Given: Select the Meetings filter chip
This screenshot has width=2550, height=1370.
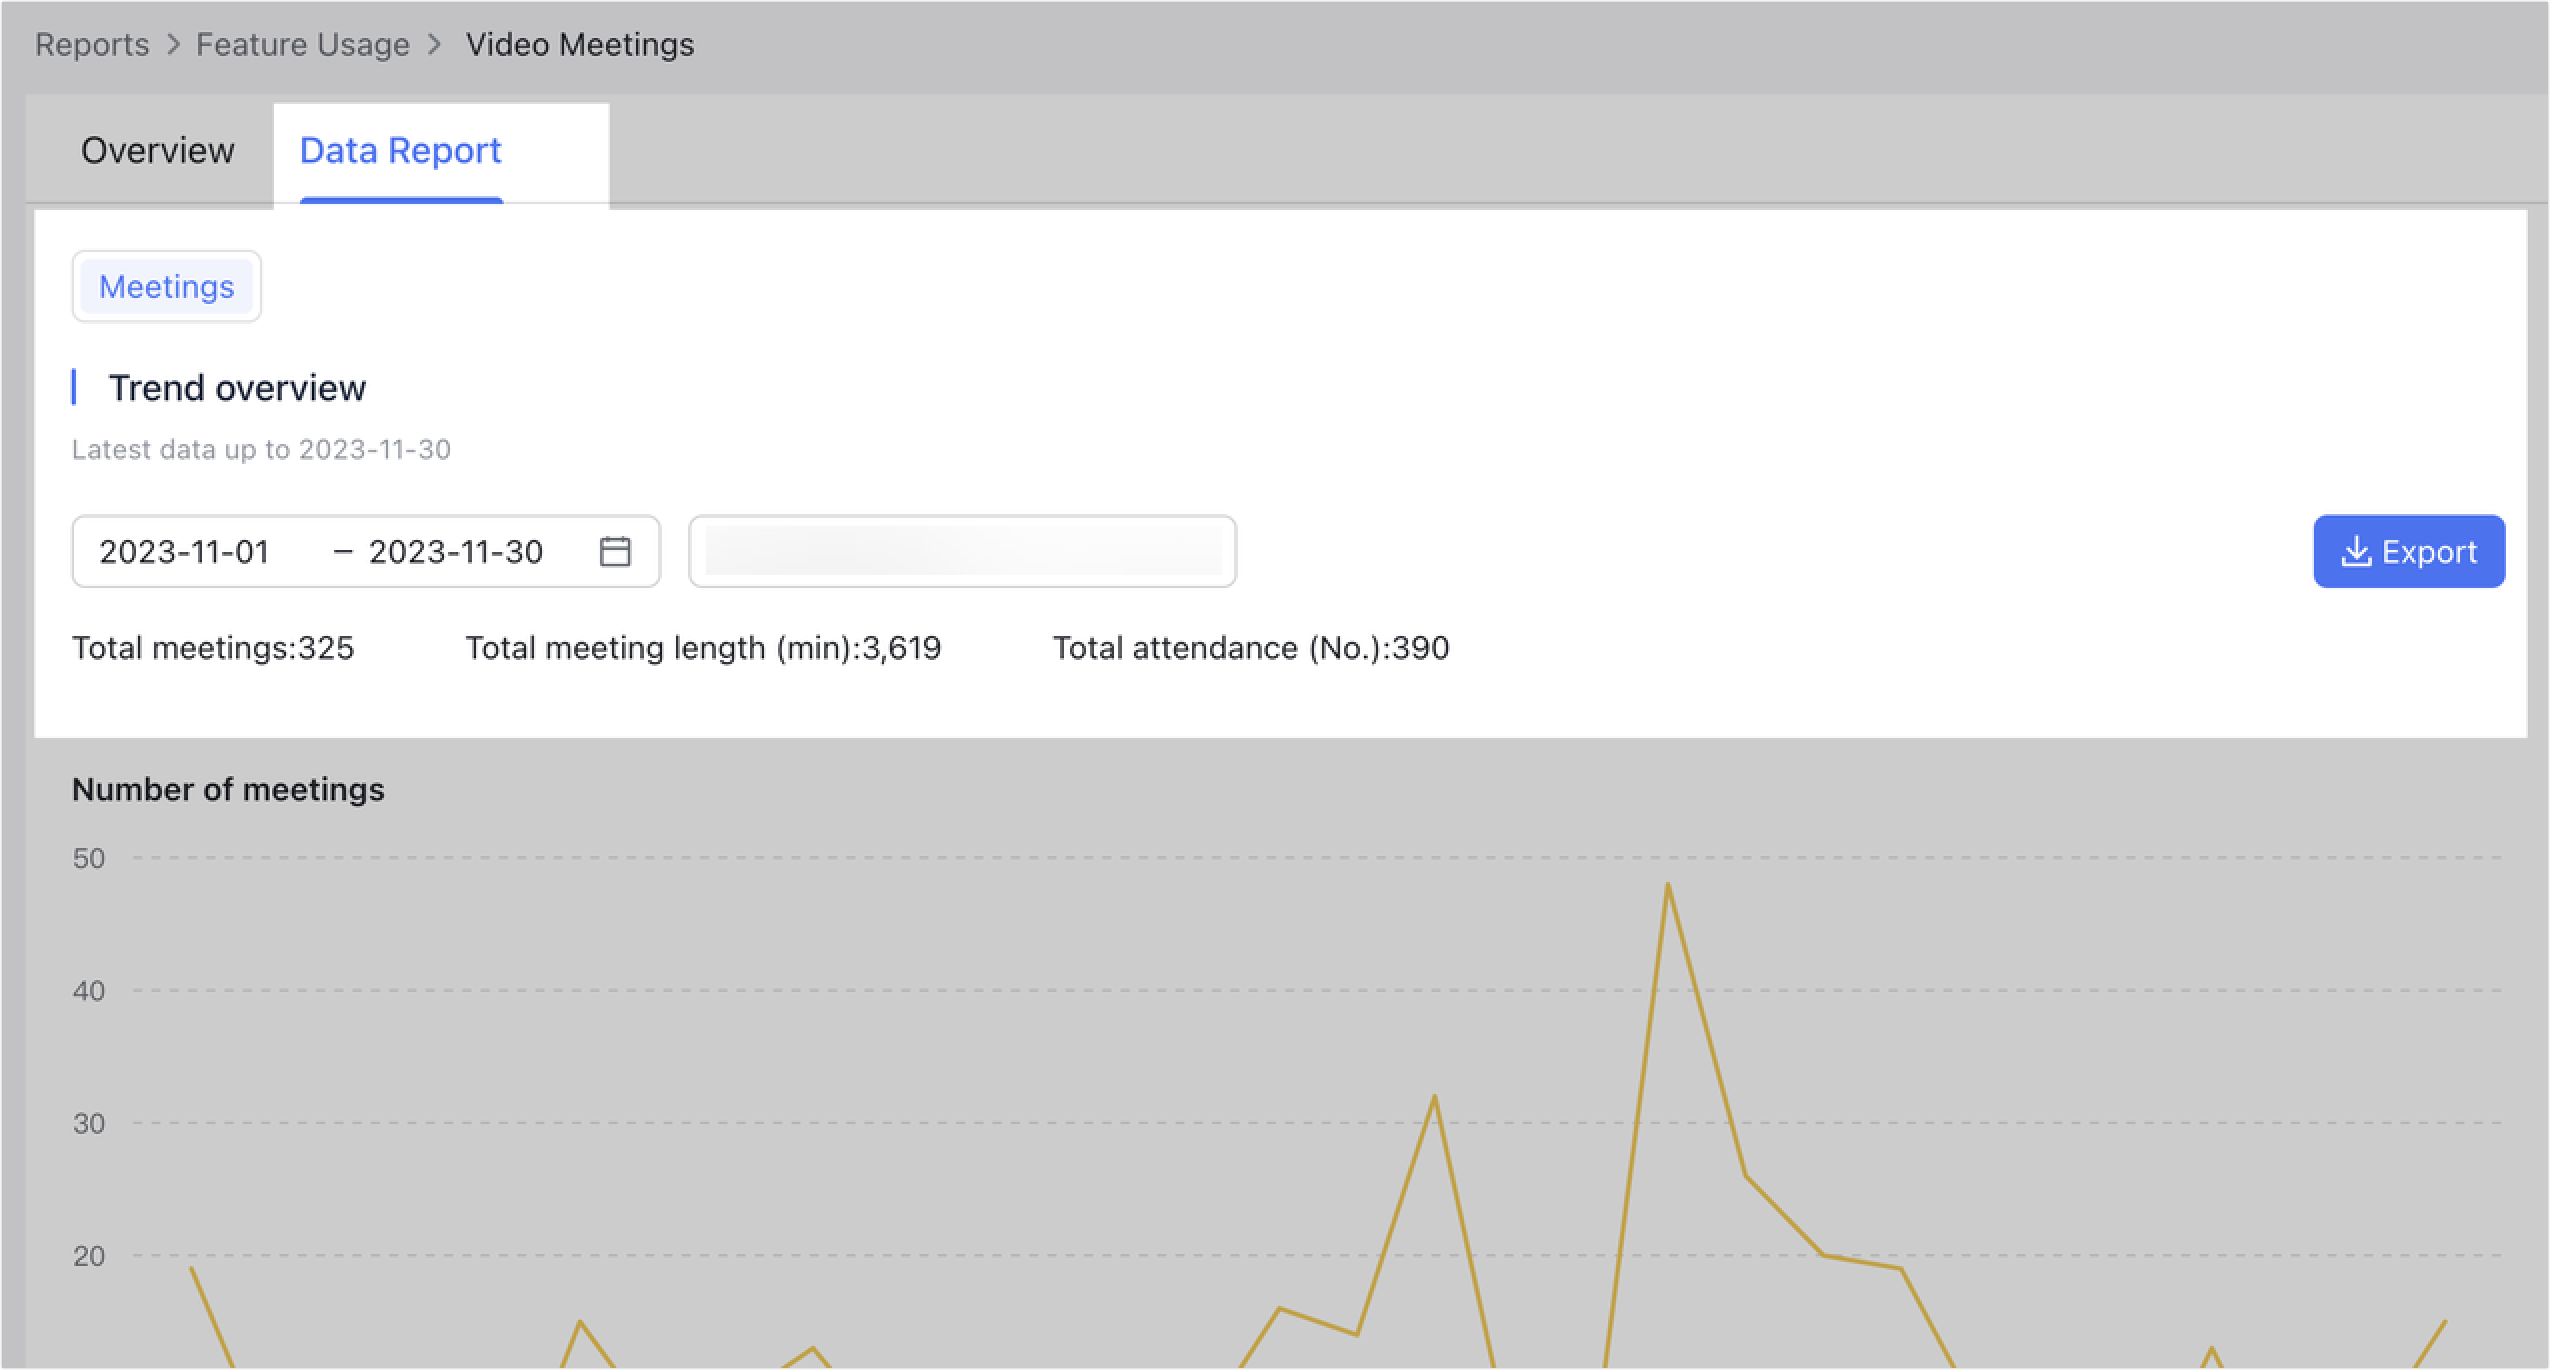Looking at the screenshot, I should tap(166, 287).
